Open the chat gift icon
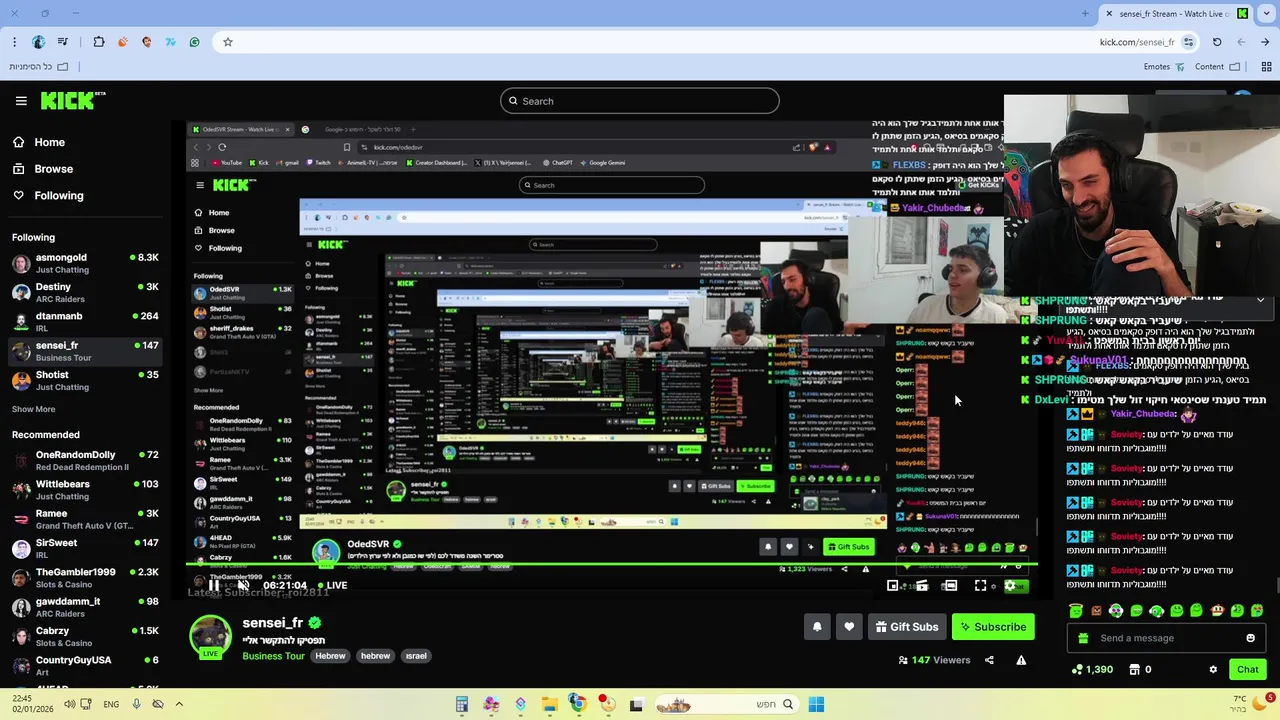 pyautogui.click(x=1083, y=638)
